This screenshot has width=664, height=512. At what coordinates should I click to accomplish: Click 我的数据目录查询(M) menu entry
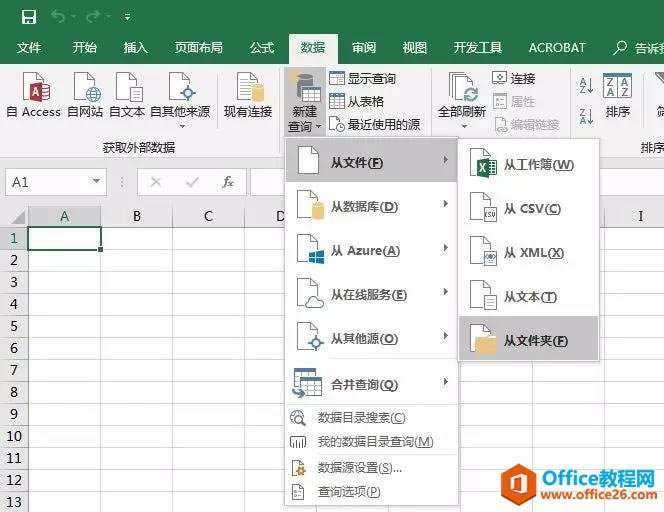pos(371,442)
